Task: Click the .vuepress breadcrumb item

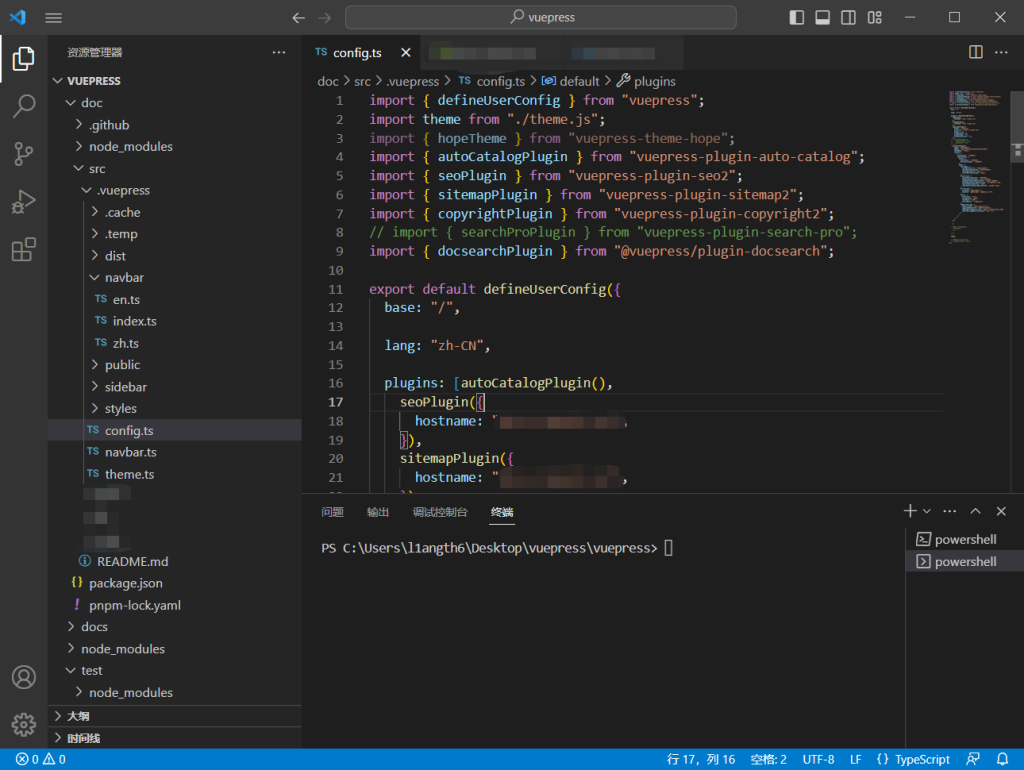Action: click(x=413, y=81)
